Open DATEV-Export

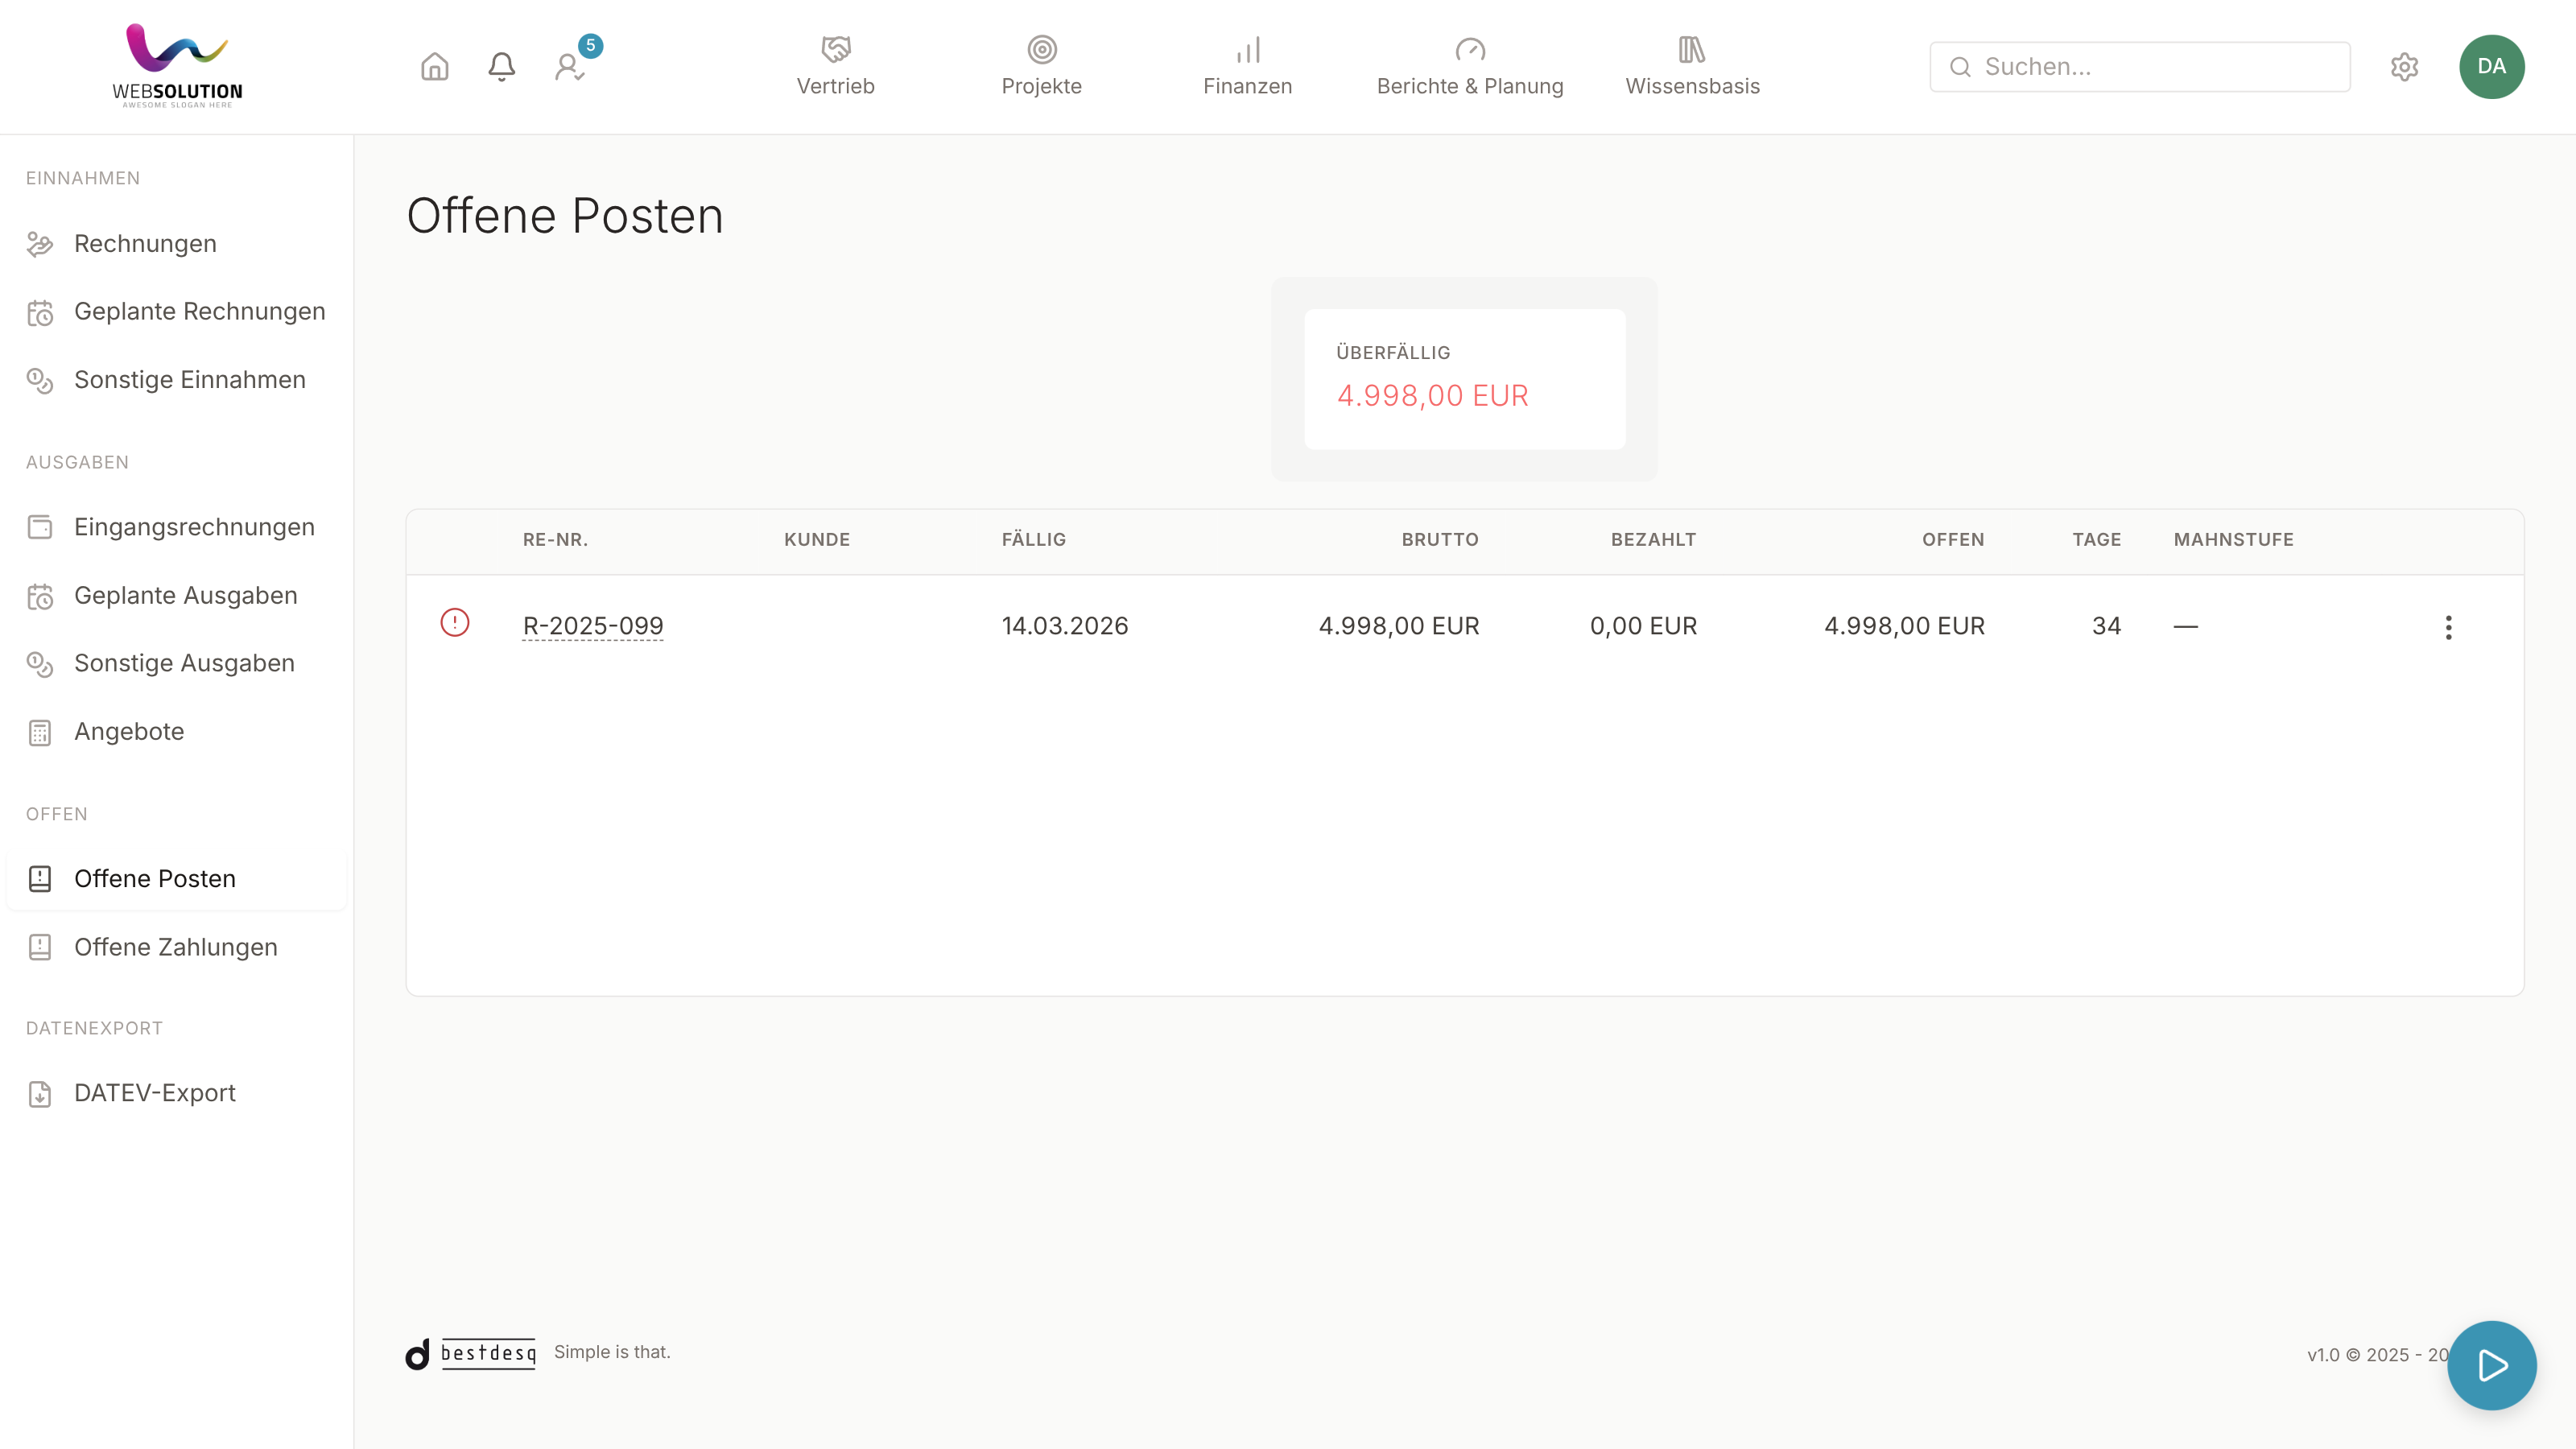click(x=176, y=1093)
